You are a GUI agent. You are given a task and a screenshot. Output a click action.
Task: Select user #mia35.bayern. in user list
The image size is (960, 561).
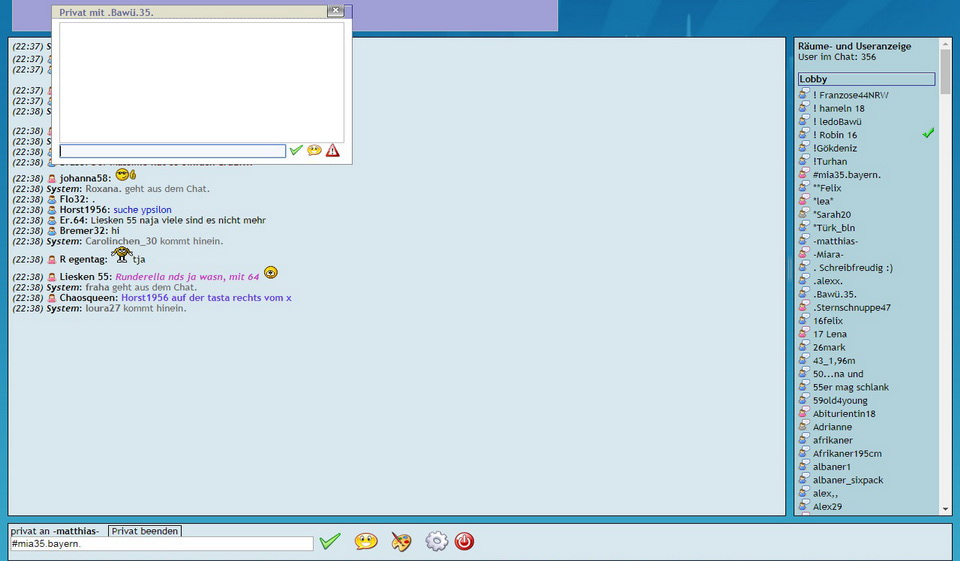coord(846,174)
